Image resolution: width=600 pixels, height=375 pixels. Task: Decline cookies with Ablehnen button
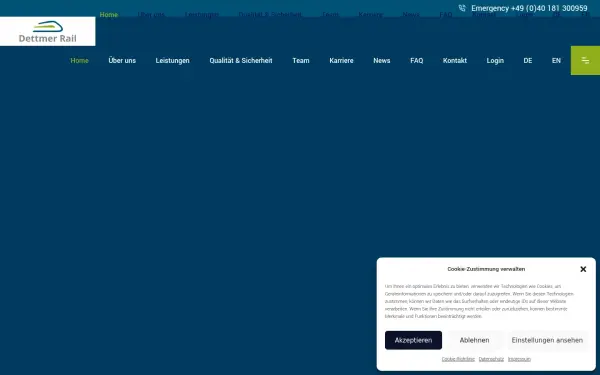pyautogui.click(x=474, y=340)
